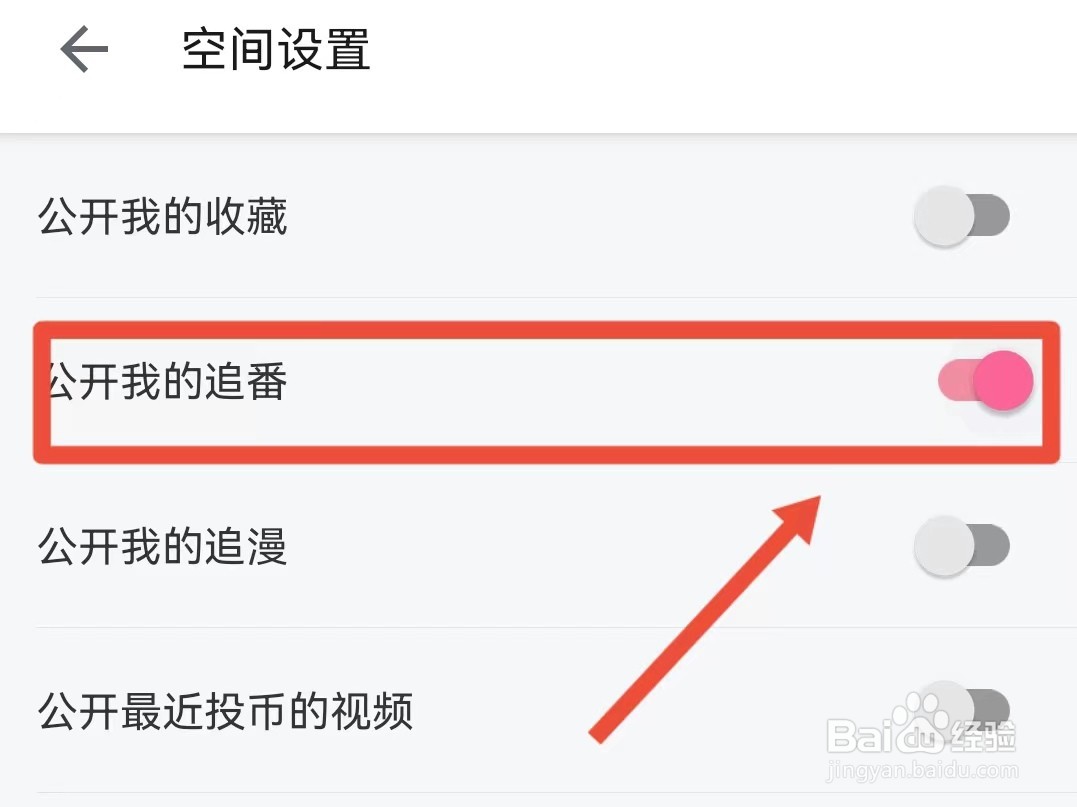This screenshot has height=807, width=1077.
Task: Tap the back arrow icon
Action: [x=84, y=50]
